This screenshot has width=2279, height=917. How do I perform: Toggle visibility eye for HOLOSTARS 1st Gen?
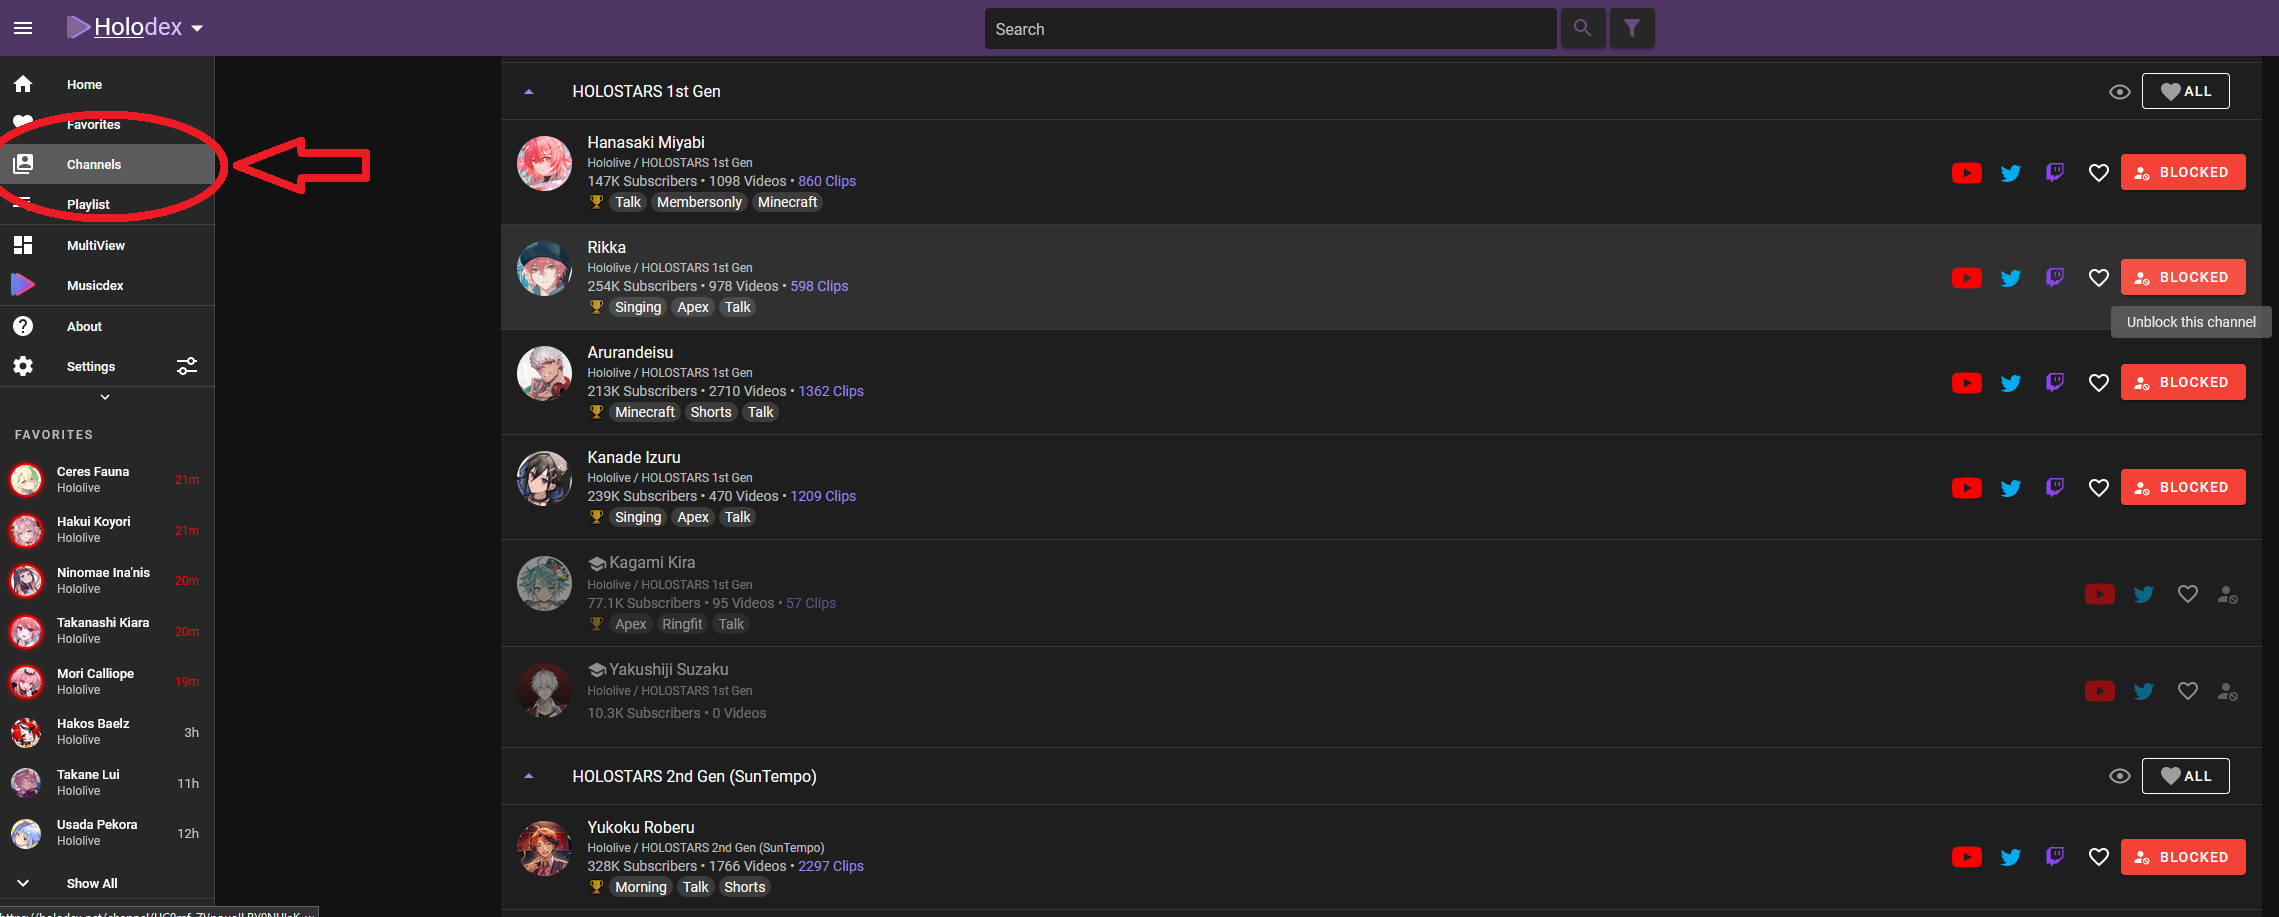(x=2119, y=92)
